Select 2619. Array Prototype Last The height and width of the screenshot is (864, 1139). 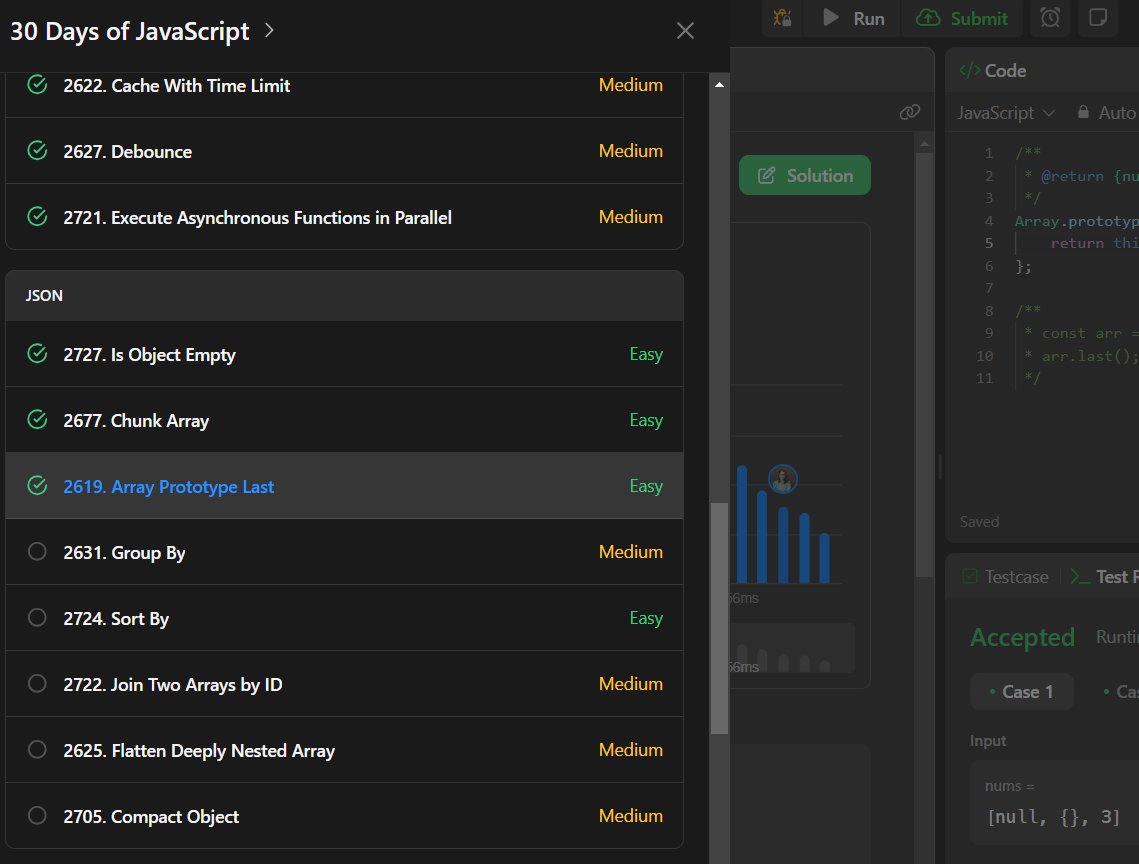[344, 486]
